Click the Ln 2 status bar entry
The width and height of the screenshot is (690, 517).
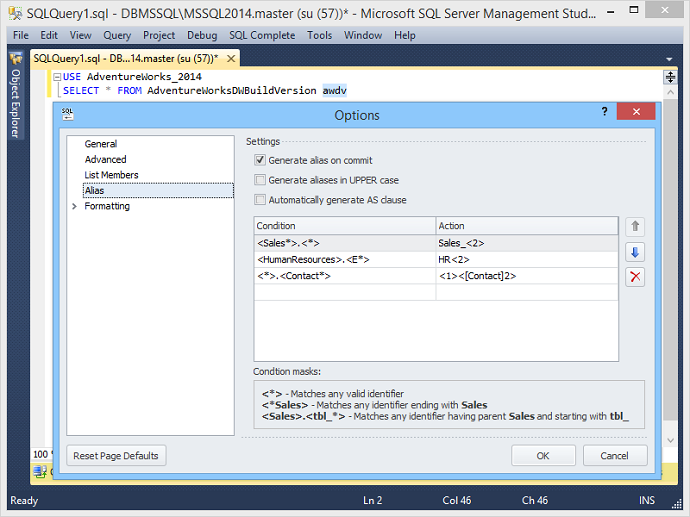[x=372, y=500]
